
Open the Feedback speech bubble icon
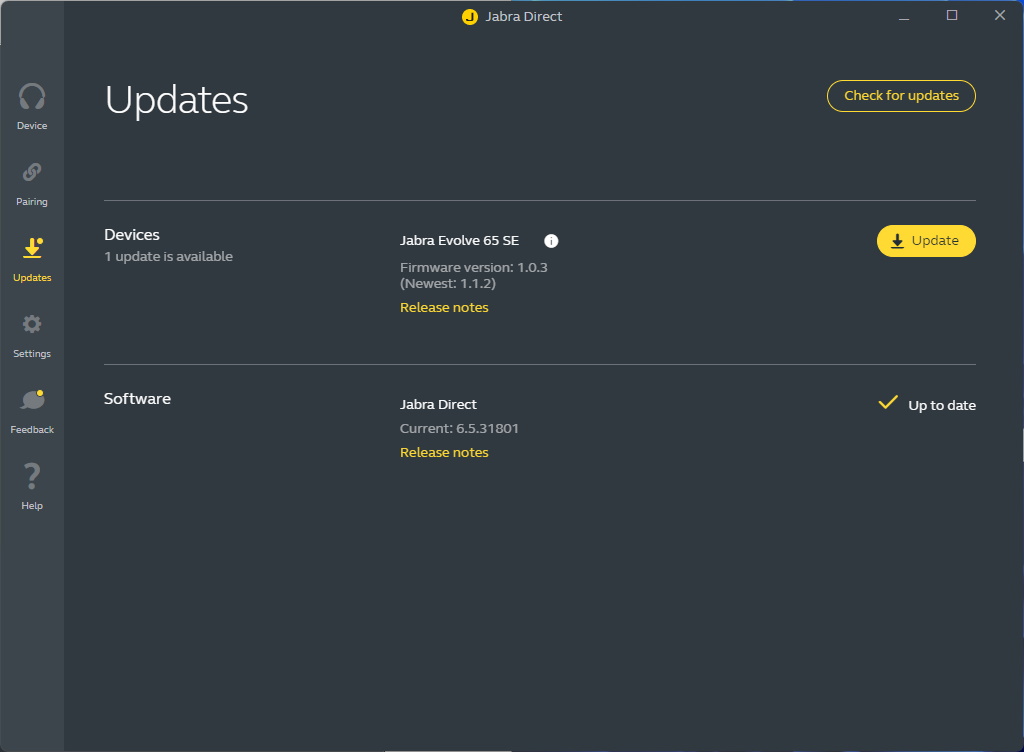point(32,400)
